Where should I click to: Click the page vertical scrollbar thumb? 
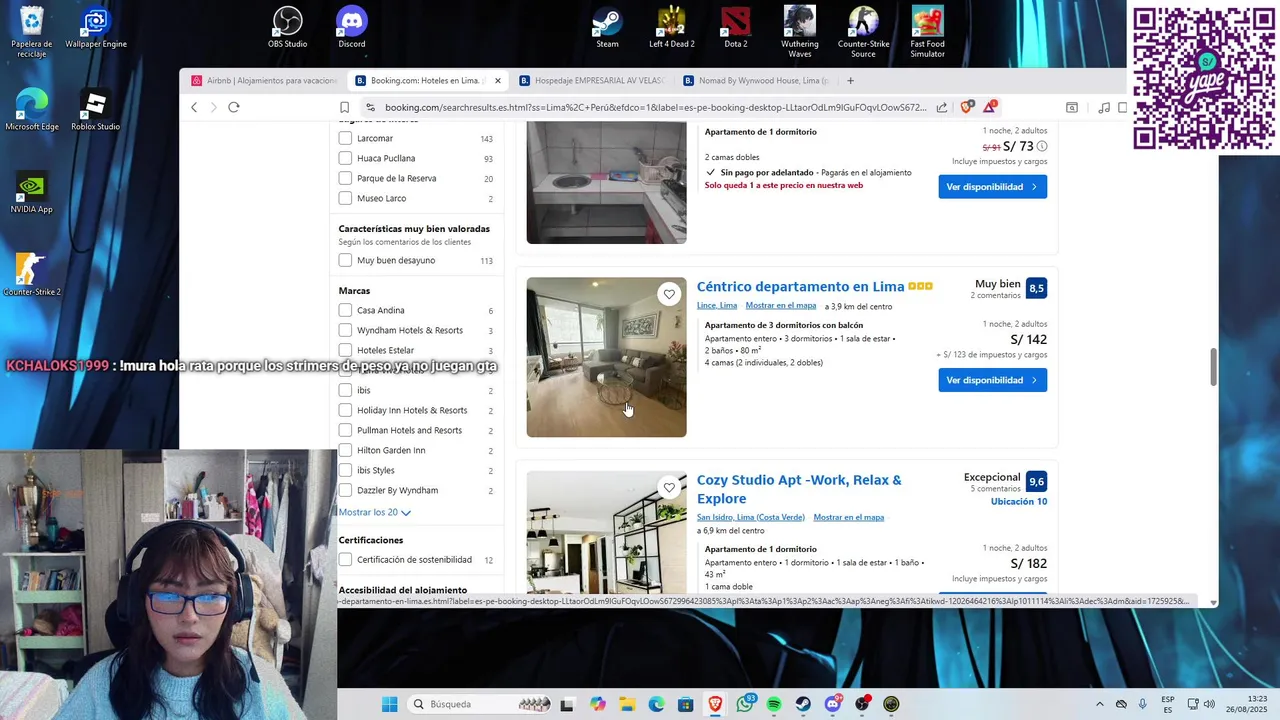(1214, 367)
